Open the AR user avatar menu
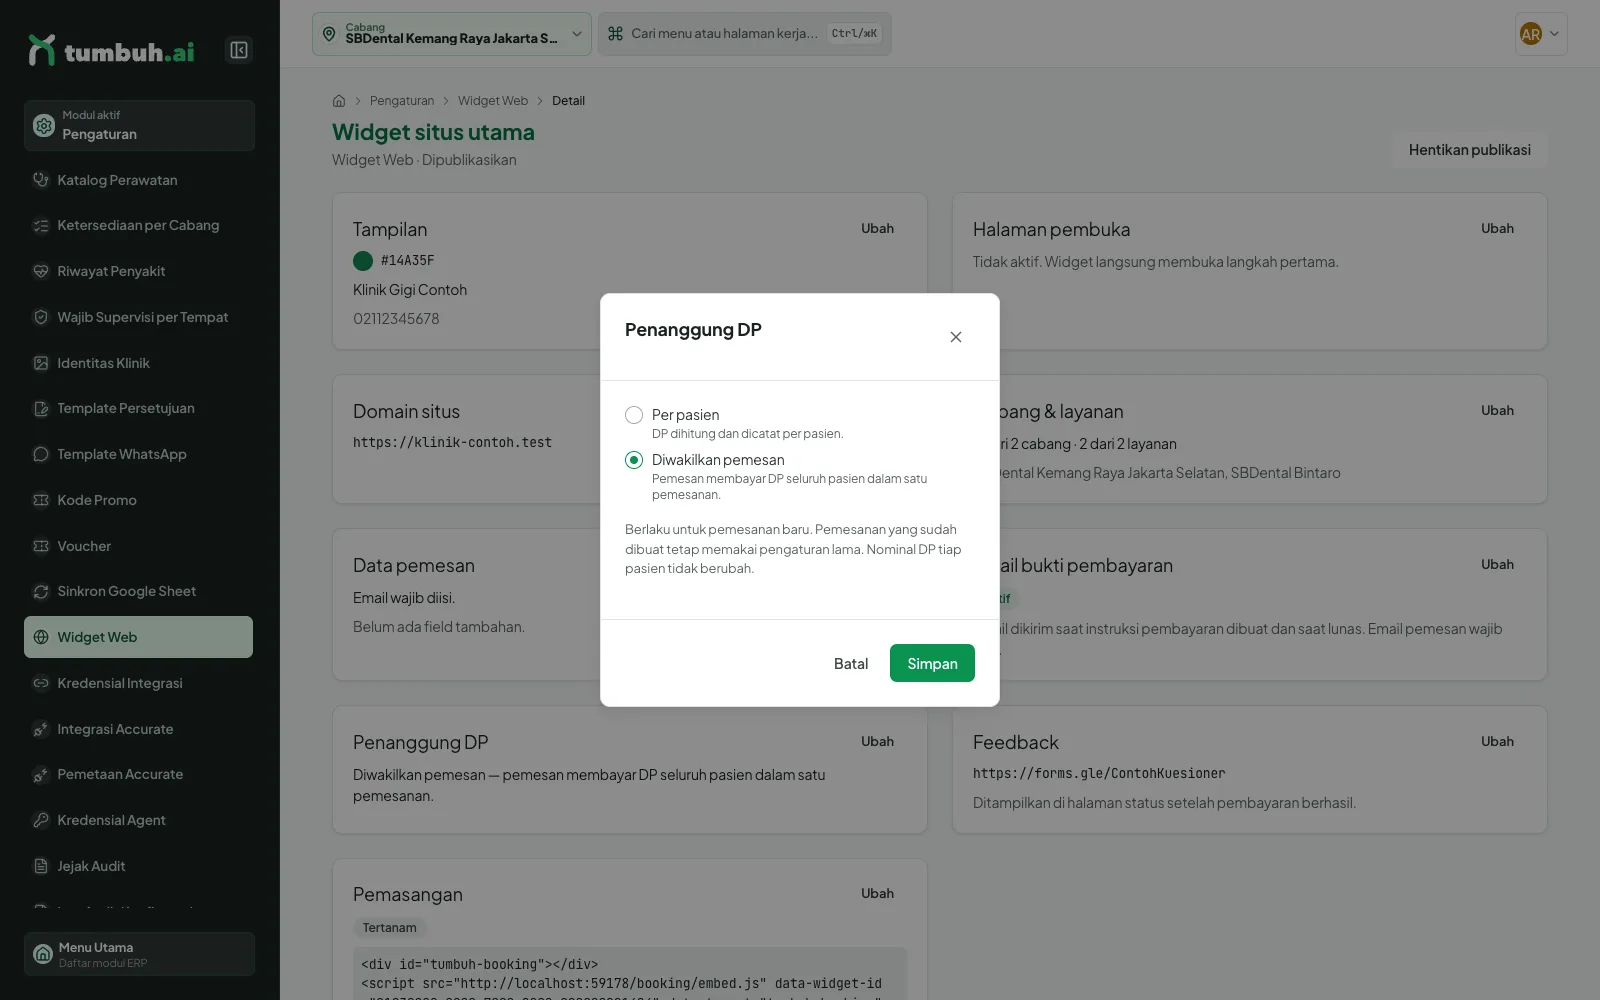Viewport: 1600px width, 1000px height. coord(1541,34)
